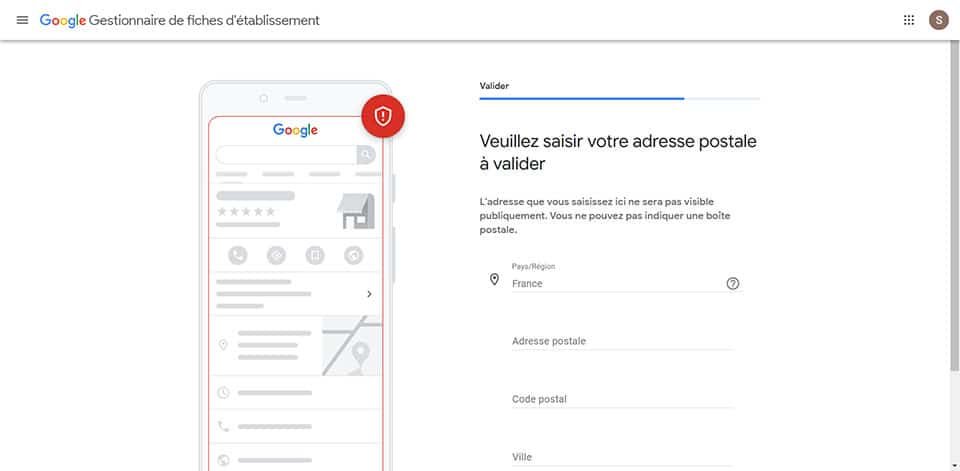This screenshot has width=960, height=471.
Task: Click the search magnifier in phone mockup
Action: coord(366,155)
